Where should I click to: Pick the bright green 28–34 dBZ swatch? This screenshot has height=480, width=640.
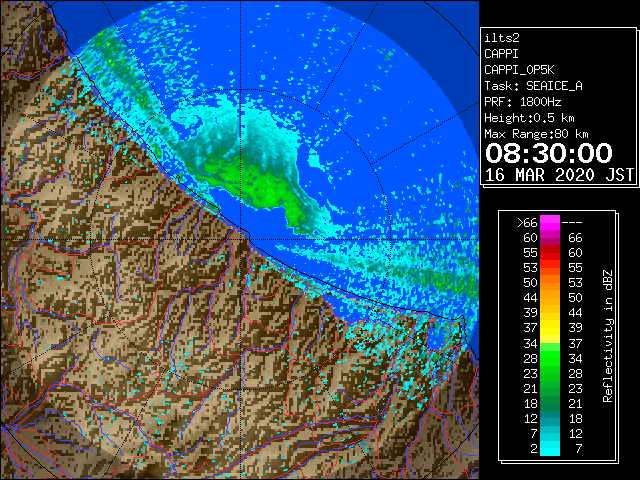tap(550, 358)
